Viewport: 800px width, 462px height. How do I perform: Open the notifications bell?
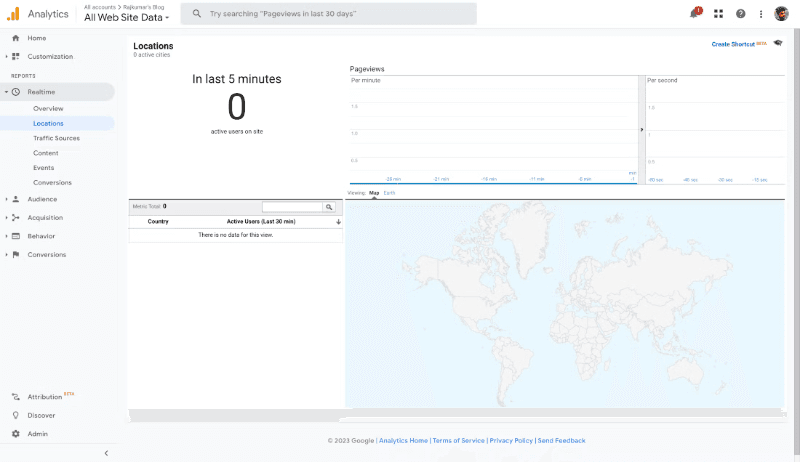(694, 13)
